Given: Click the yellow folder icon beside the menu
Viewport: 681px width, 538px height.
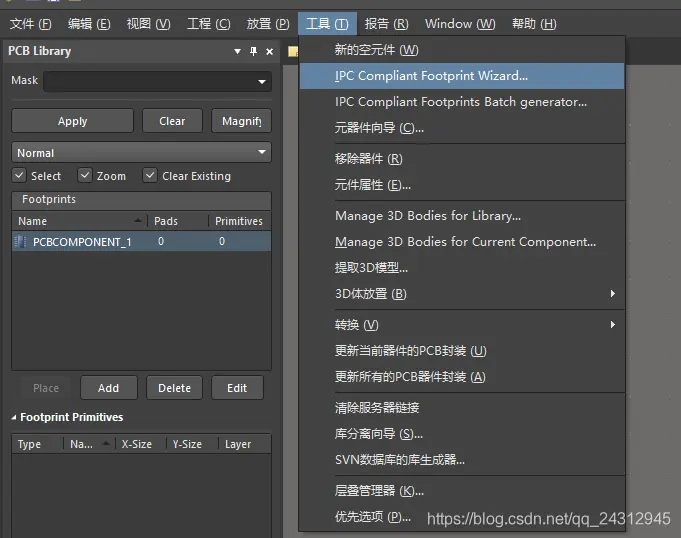Looking at the screenshot, I should point(293,51).
